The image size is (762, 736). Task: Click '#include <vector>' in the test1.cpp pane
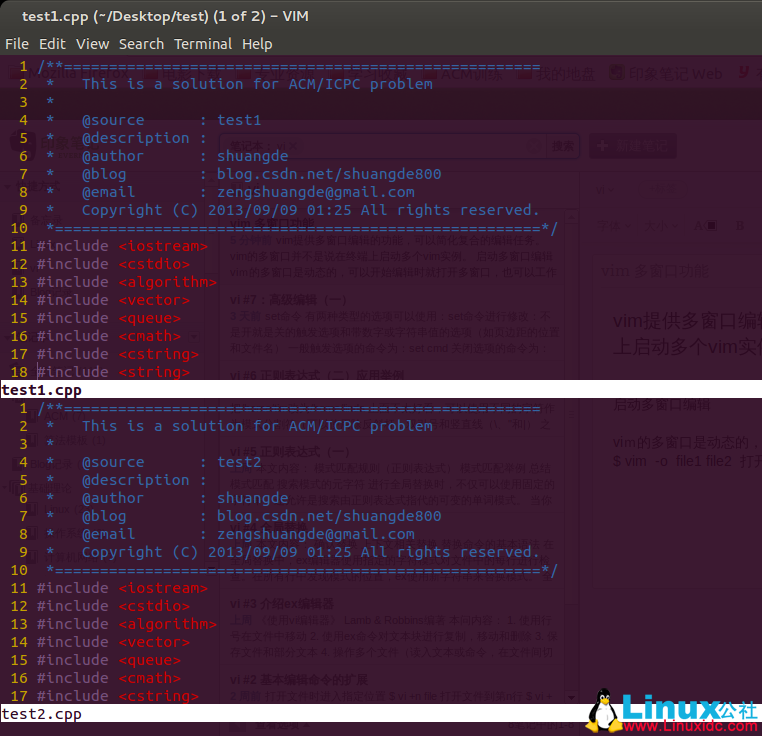coord(113,300)
